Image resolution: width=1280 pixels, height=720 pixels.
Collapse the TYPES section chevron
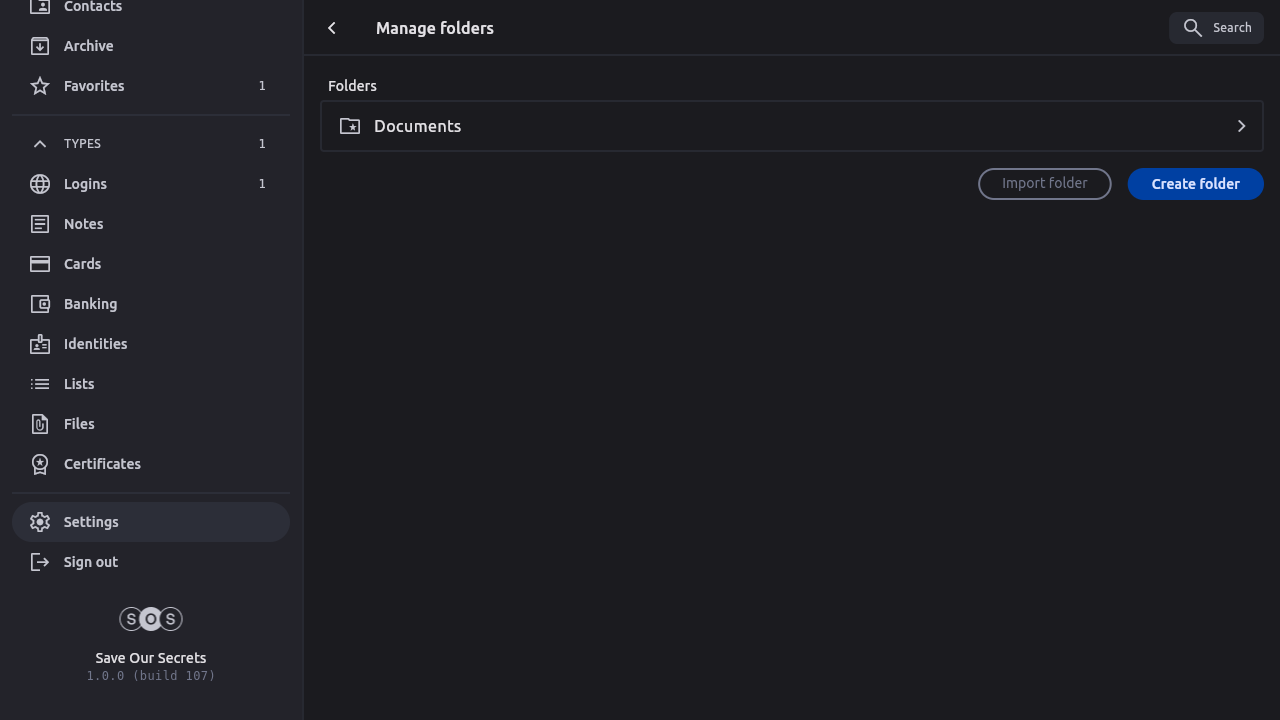[40, 144]
